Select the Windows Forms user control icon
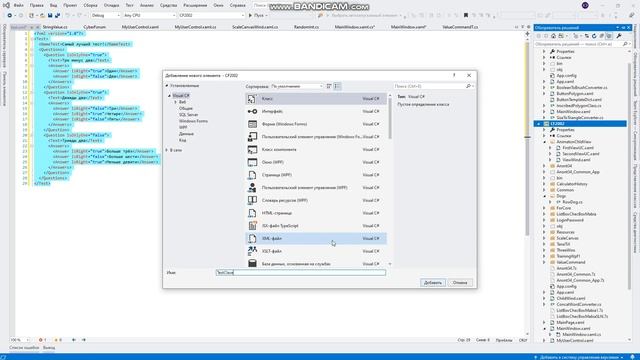The image size is (640, 360). tap(252, 137)
